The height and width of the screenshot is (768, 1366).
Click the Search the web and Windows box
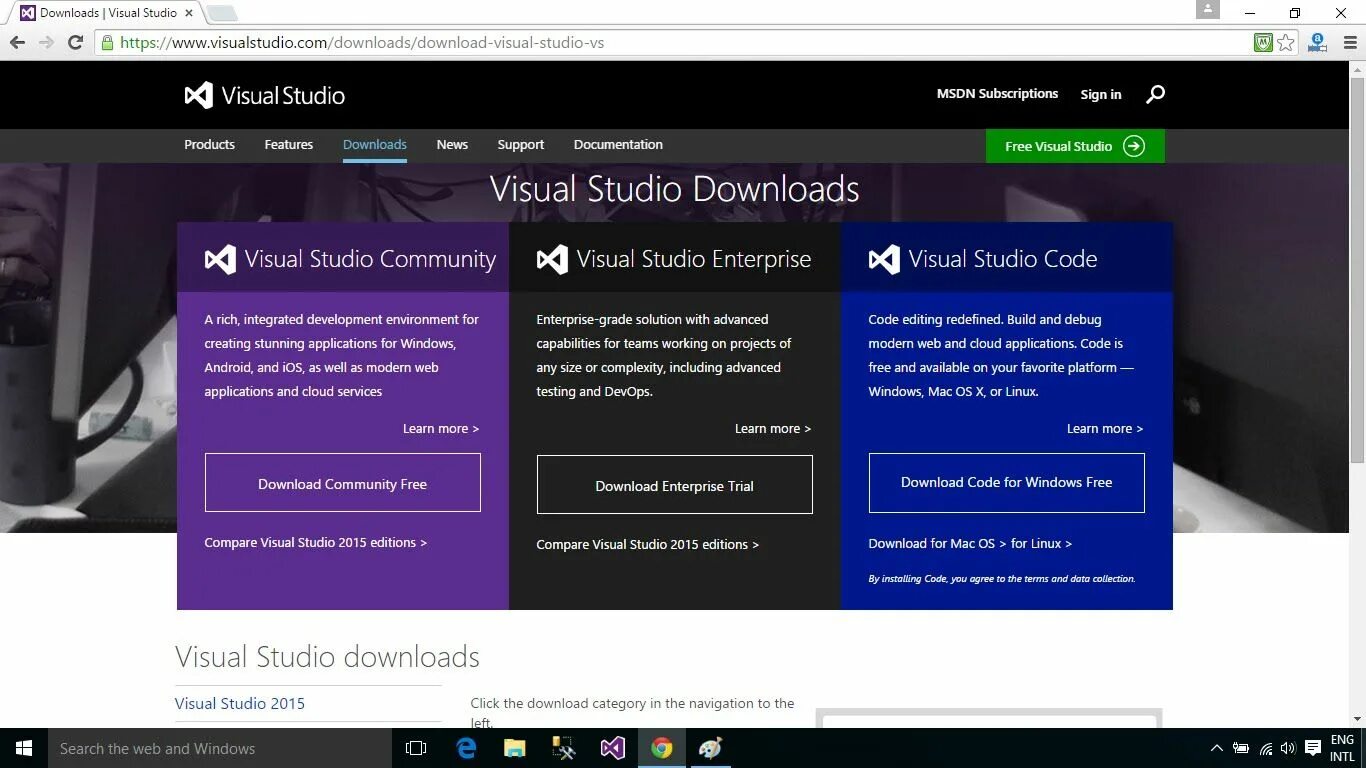click(220, 748)
